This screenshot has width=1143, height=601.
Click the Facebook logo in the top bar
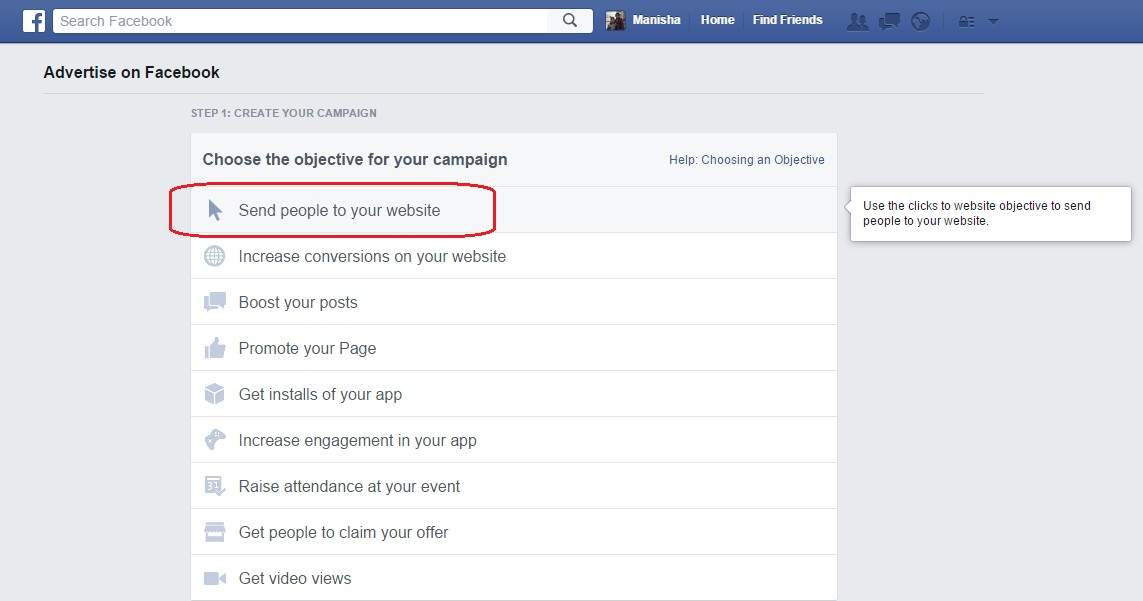[x=33, y=20]
